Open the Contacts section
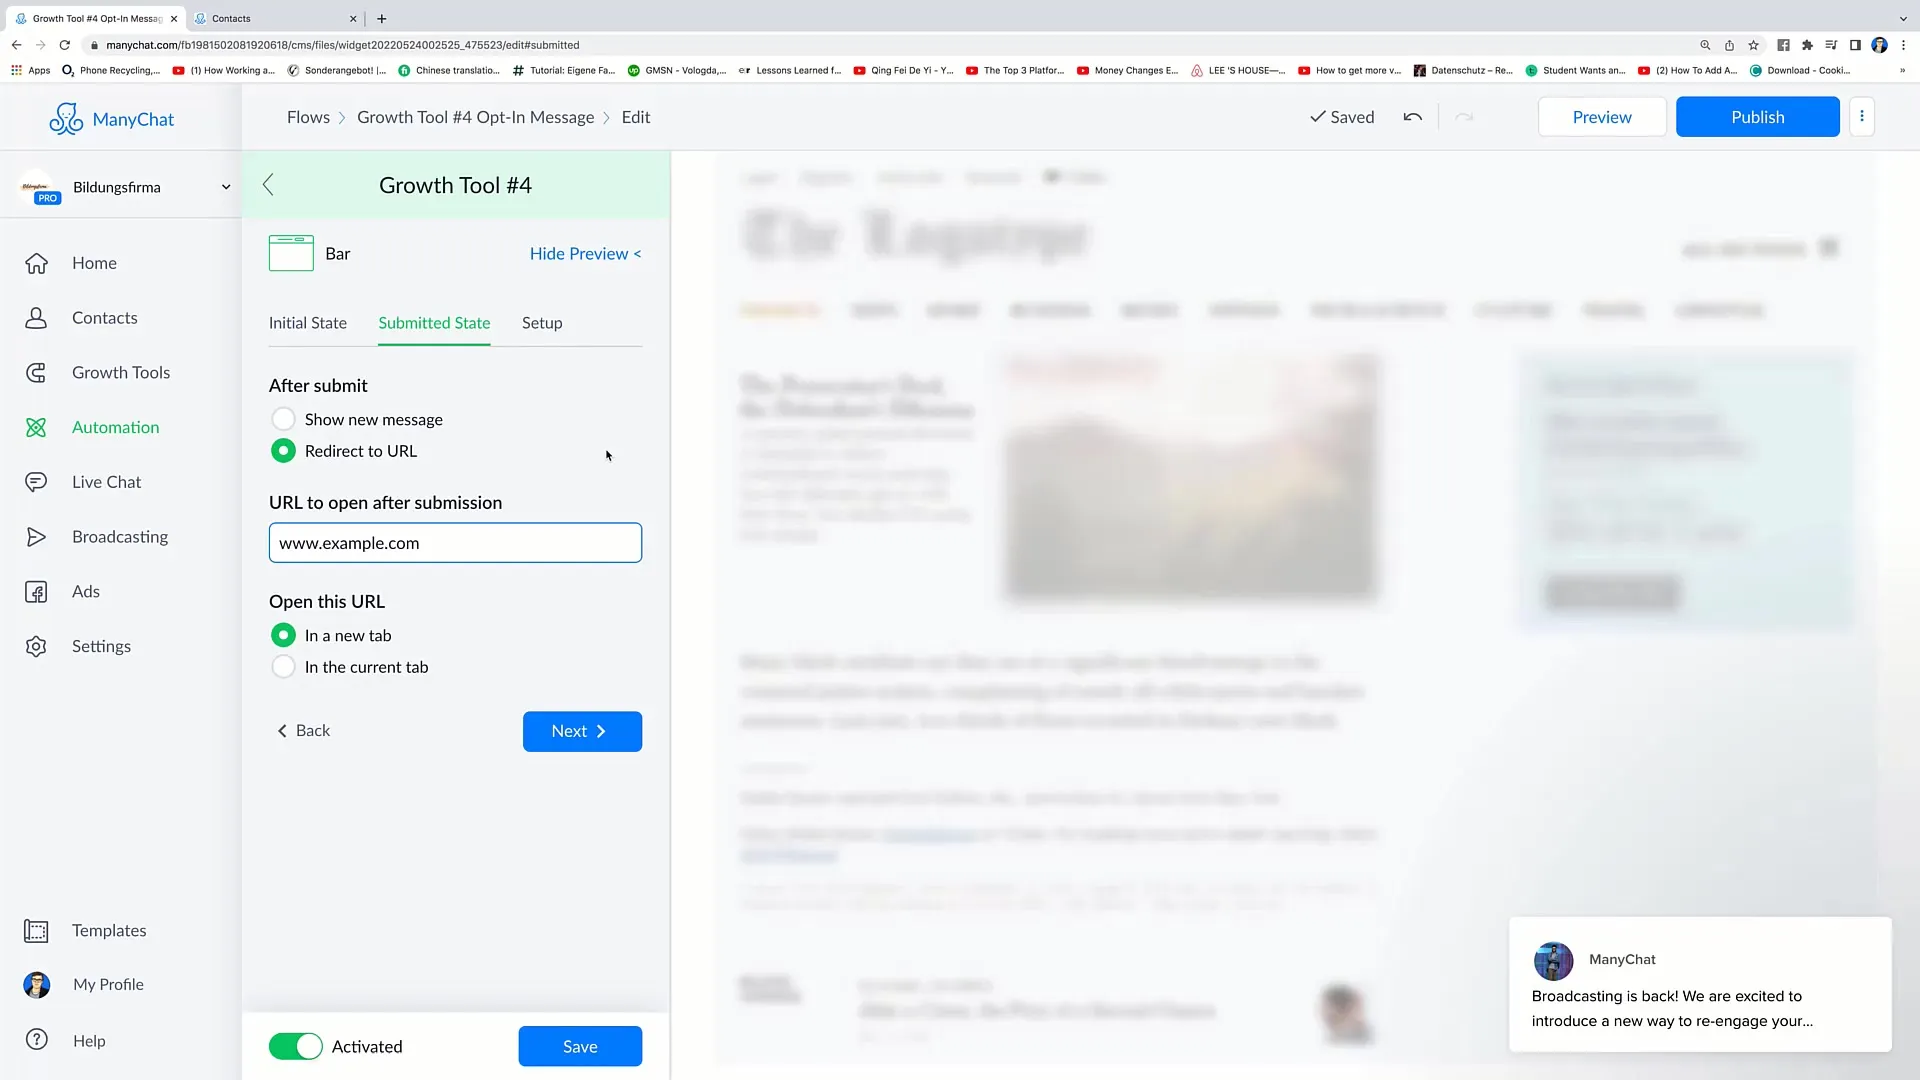This screenshot has width=1920, height=1080. pyautogui.click(x=104, y=316)
